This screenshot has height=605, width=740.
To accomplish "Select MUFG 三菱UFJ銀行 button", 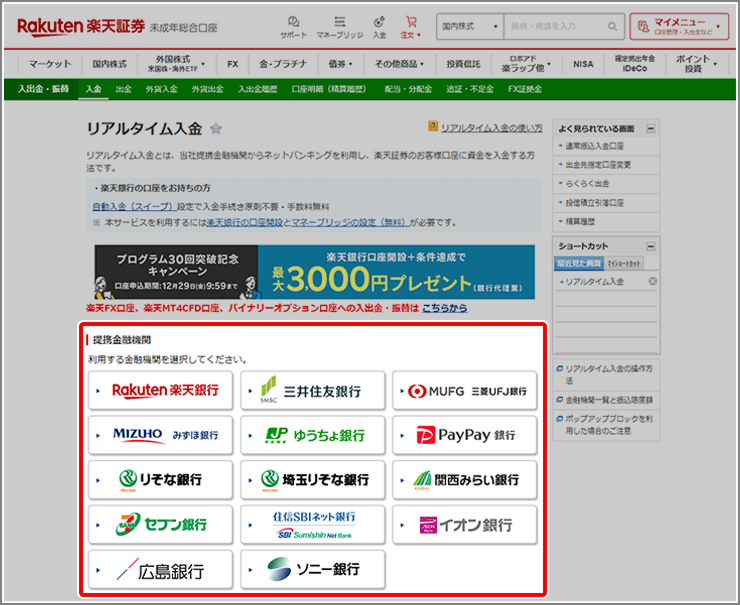I will (464, 390).
